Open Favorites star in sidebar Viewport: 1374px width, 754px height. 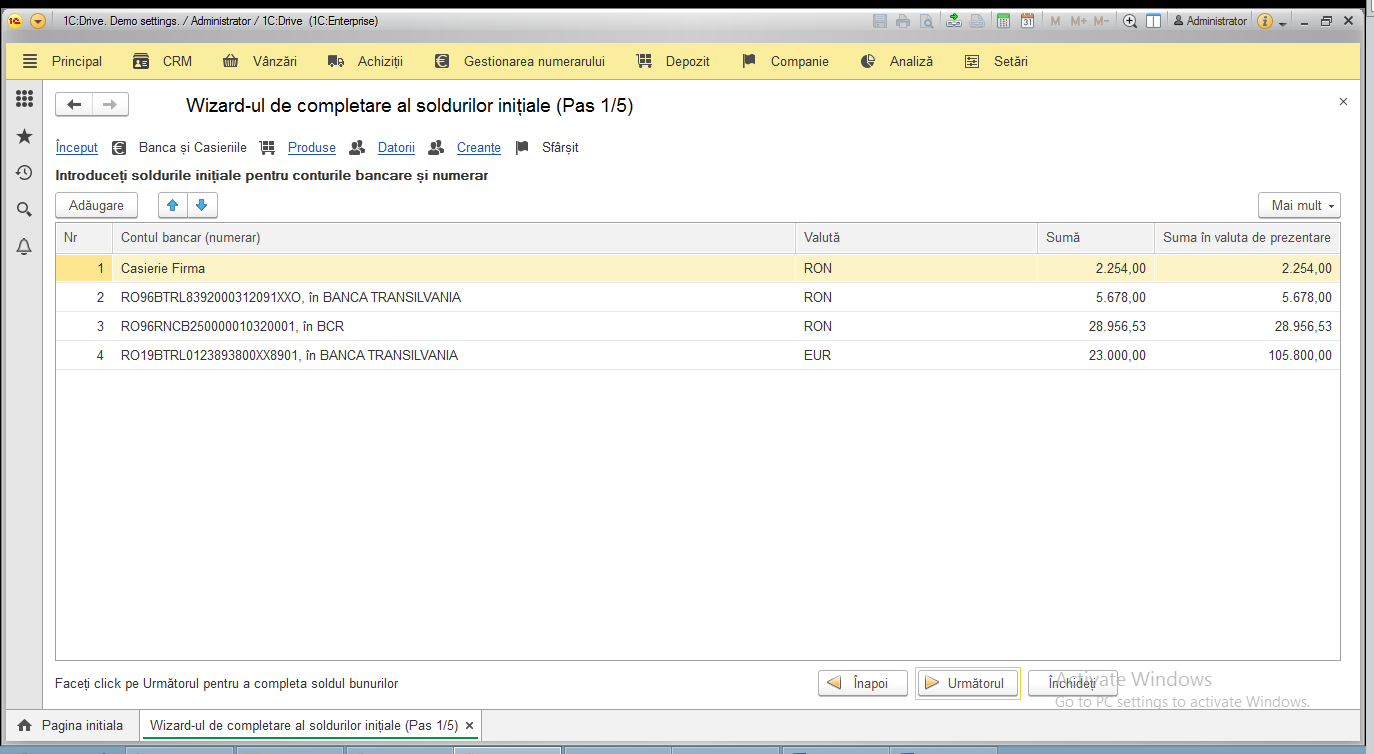pos(25,136)
